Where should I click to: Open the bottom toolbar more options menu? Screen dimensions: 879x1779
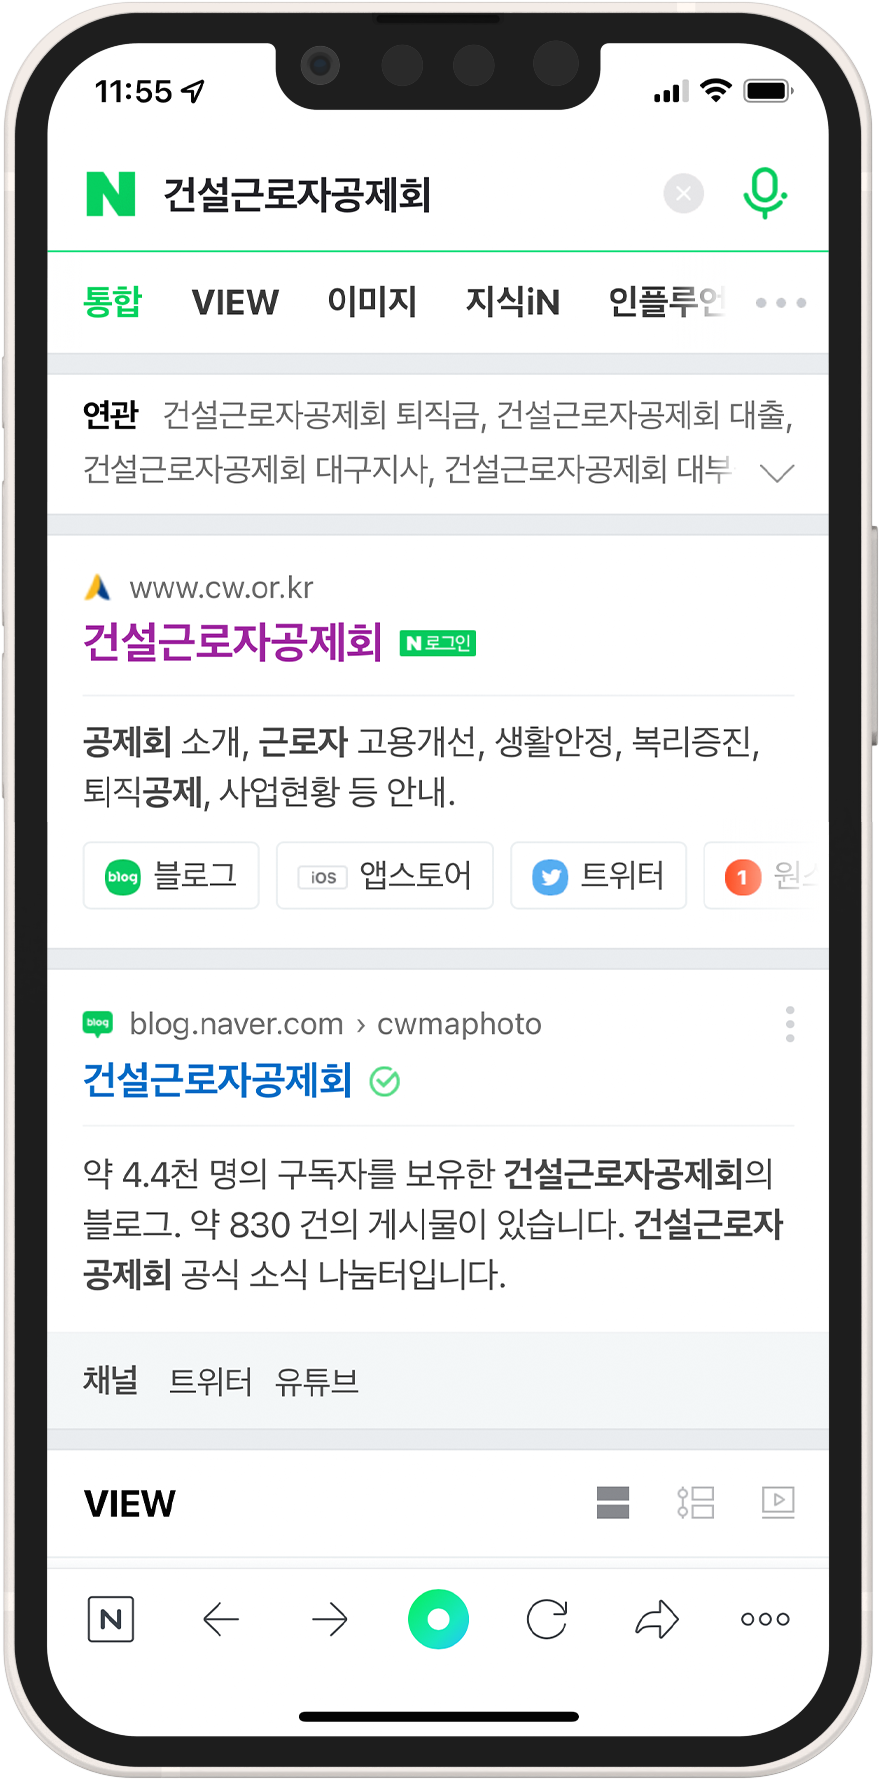[765, 1619]
